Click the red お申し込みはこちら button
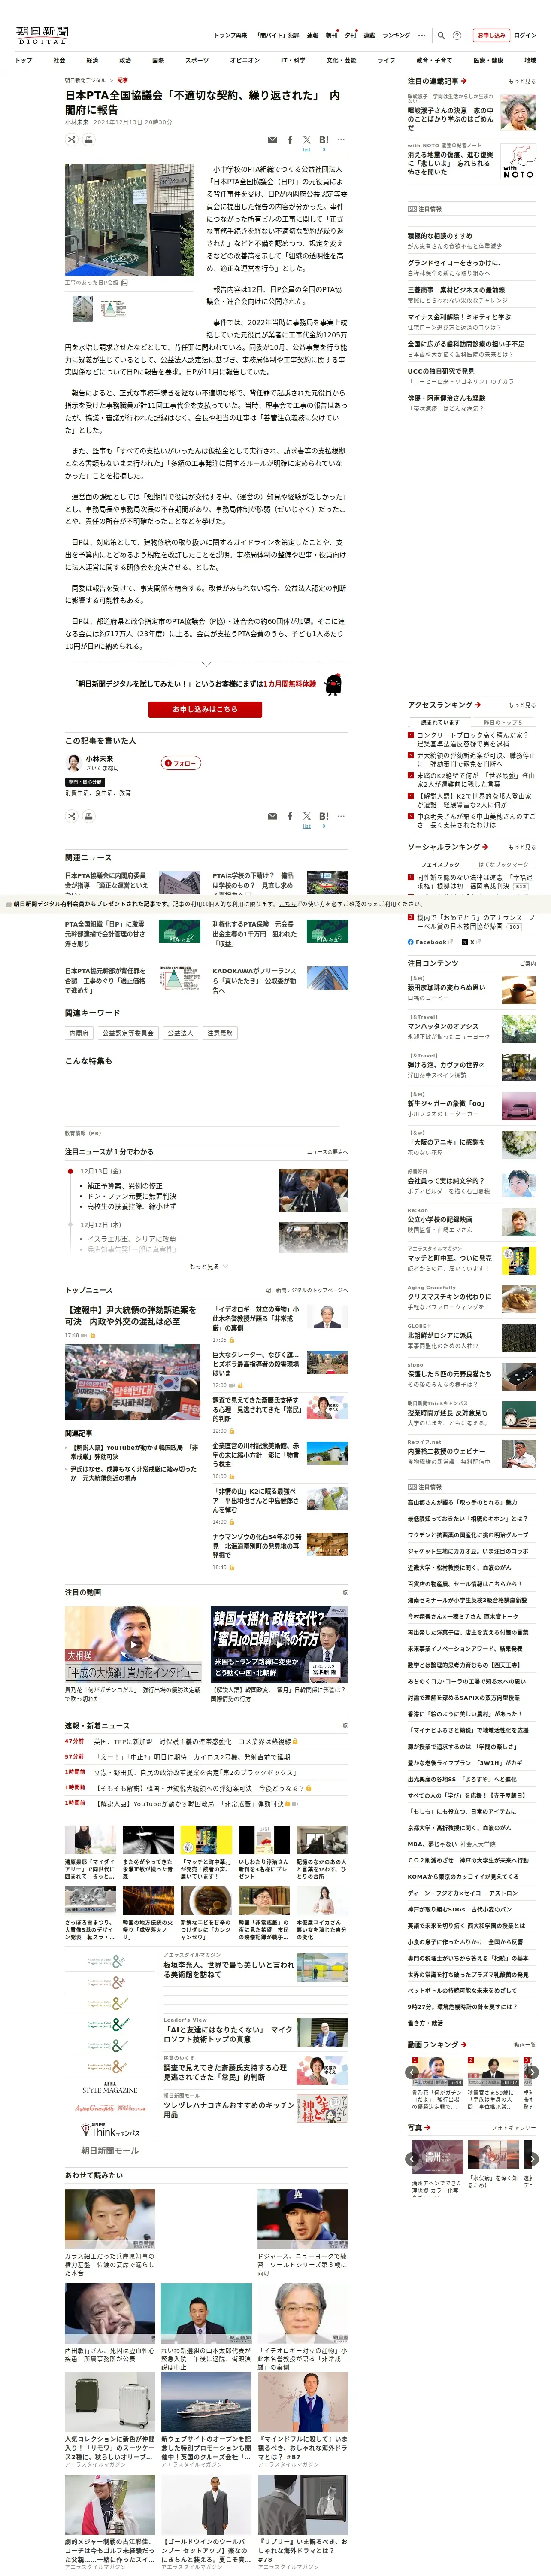The height and width of the screenshot is (2576, 551). point(205,709)
